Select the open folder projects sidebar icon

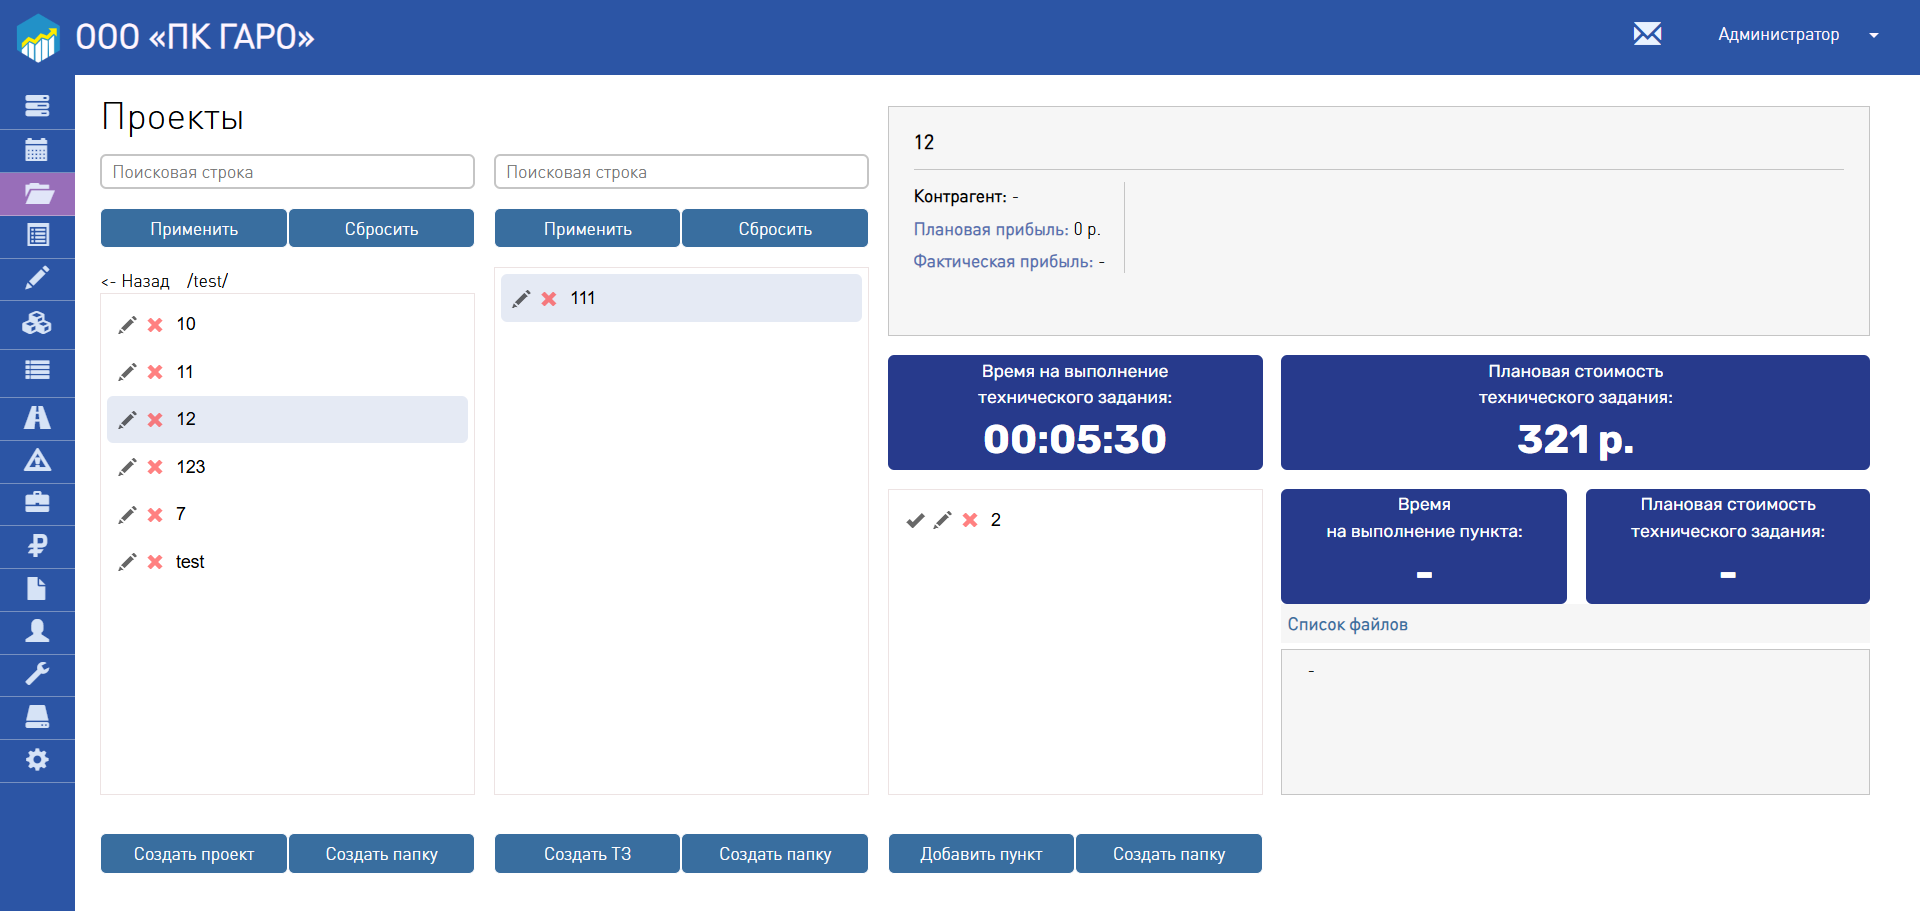[x=37, y=193]
